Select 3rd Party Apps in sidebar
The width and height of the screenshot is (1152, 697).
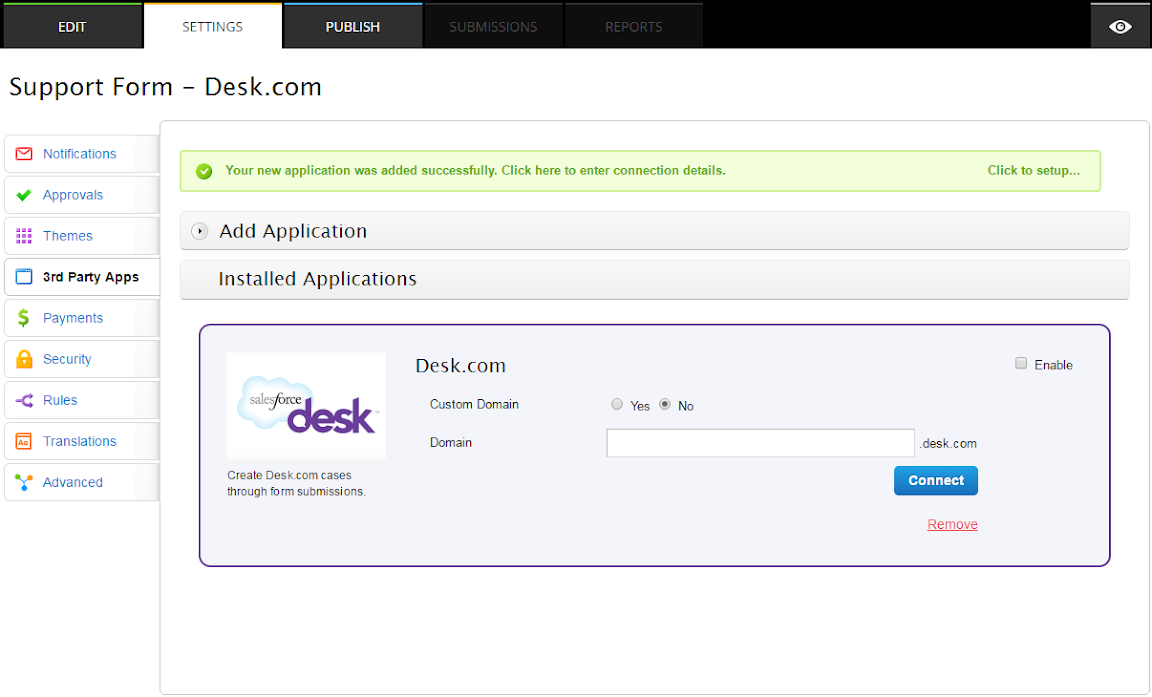[x=82, y=277]
